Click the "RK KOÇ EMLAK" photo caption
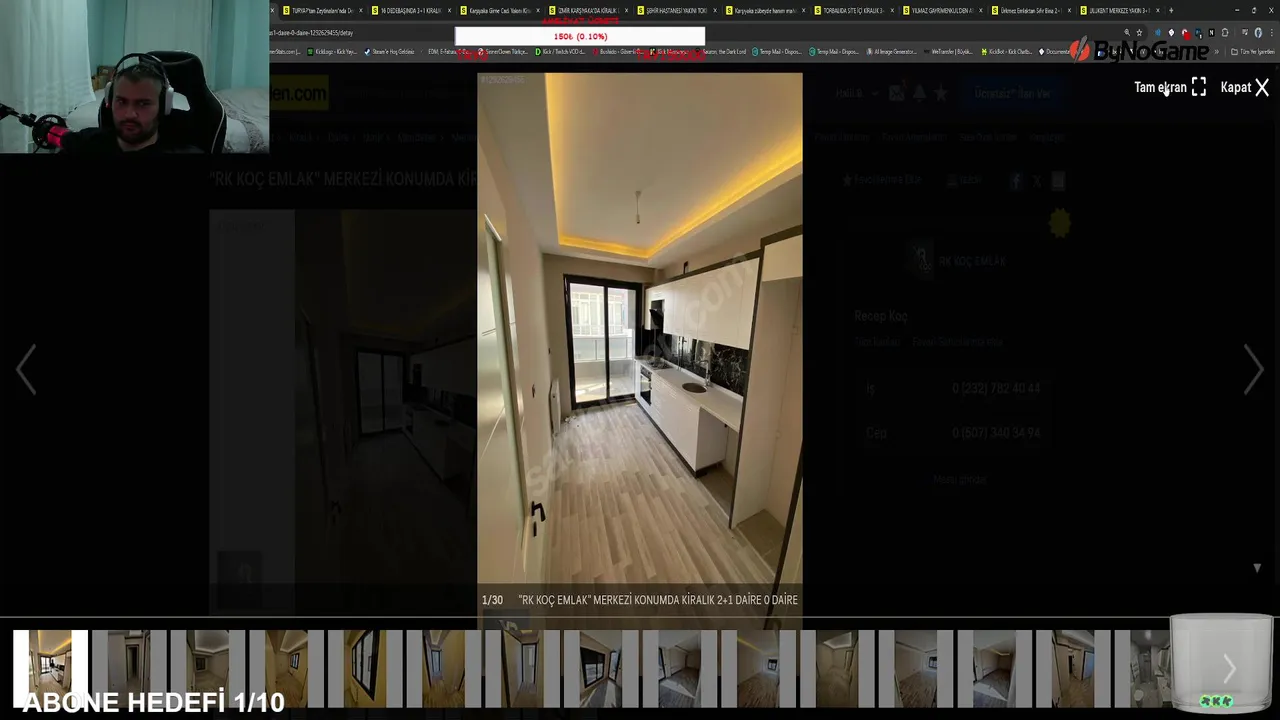Screen dimensions: 1280x720 [658, 600]
